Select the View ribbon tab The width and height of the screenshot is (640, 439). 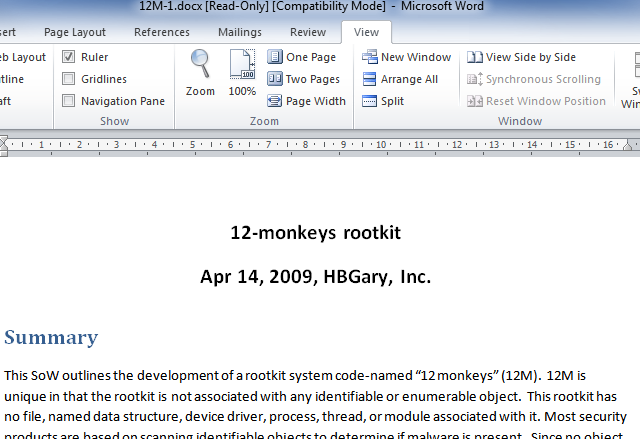tap(366, 32)
